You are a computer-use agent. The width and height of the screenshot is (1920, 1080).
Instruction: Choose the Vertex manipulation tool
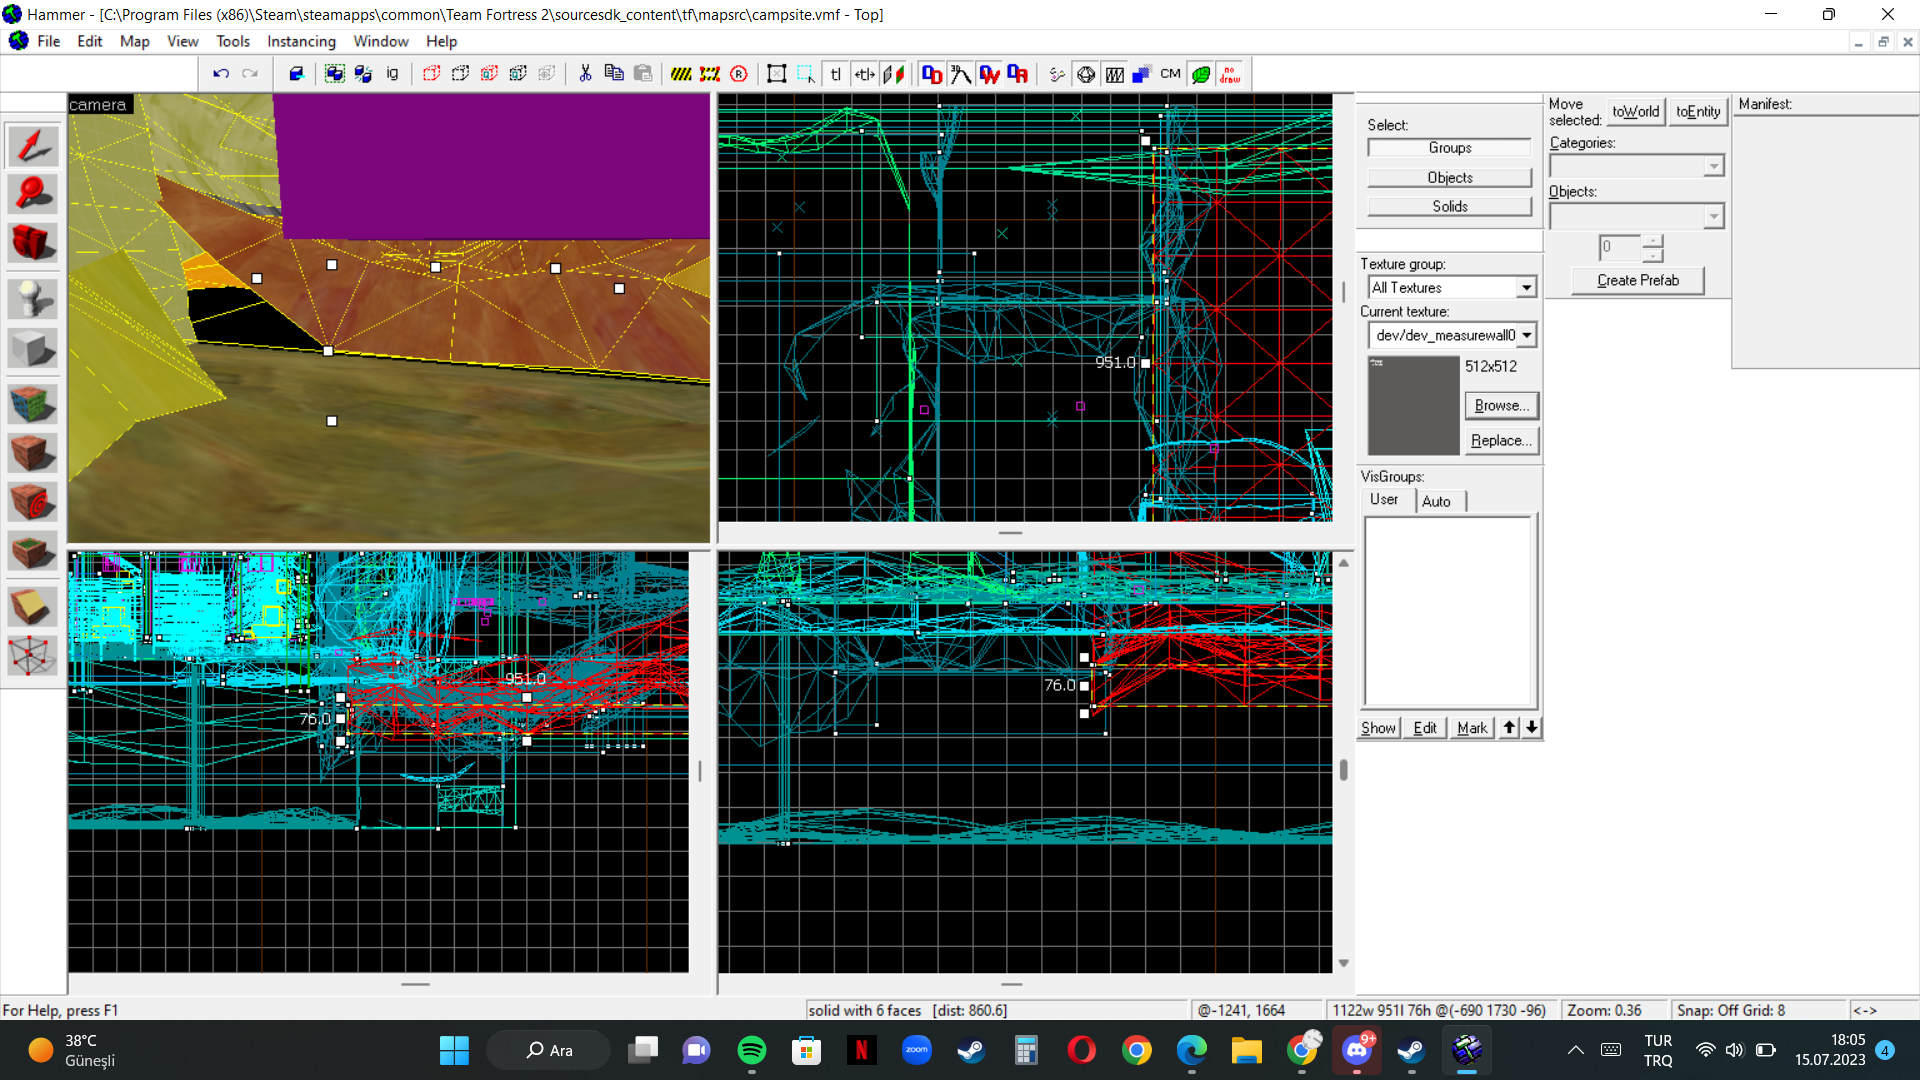point(32,655)
